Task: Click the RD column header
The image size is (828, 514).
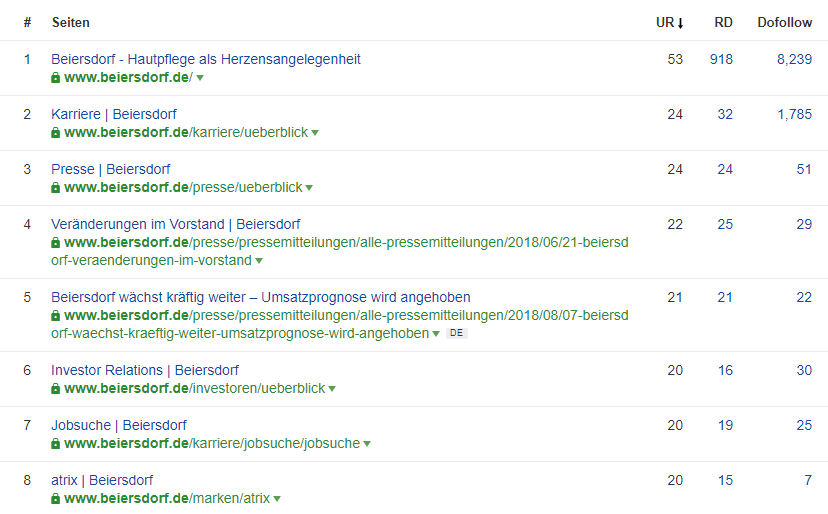Action: tap(723, 23)
